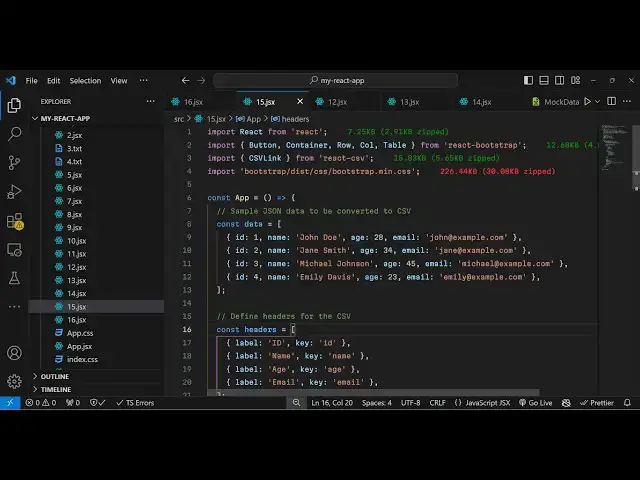This screenshot has width=640, height=480.
Task: Open notifications bell in status bar
Action: [x=627, y=403]
